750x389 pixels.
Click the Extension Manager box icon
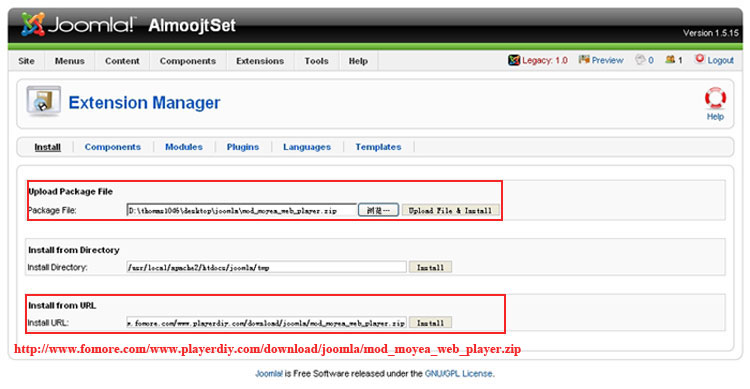pos(44,101)
